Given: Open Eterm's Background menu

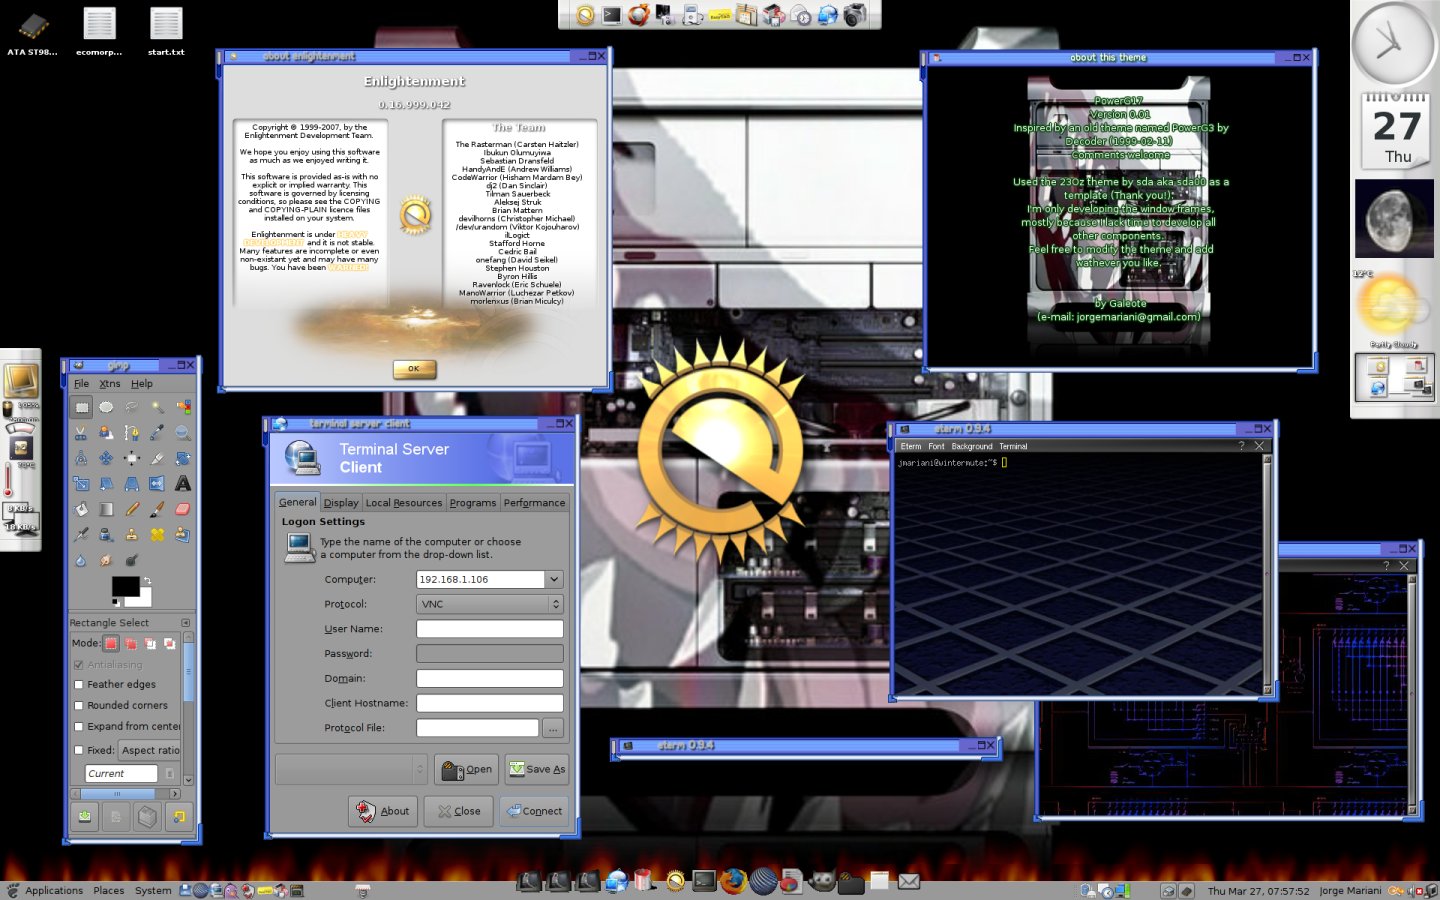Looking at the screenshot, I should [972, 447].
